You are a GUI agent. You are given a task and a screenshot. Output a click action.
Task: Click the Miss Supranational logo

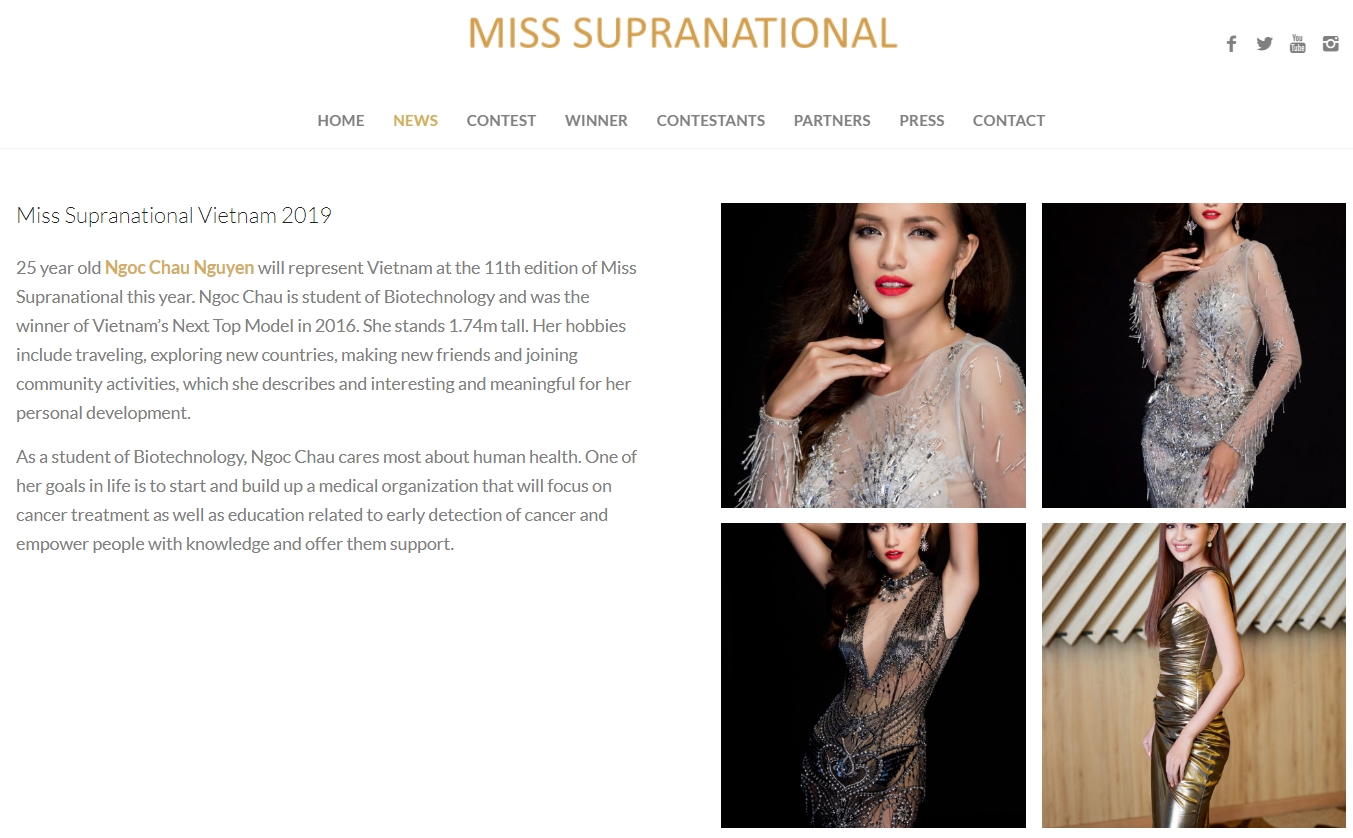click(683, 33)
